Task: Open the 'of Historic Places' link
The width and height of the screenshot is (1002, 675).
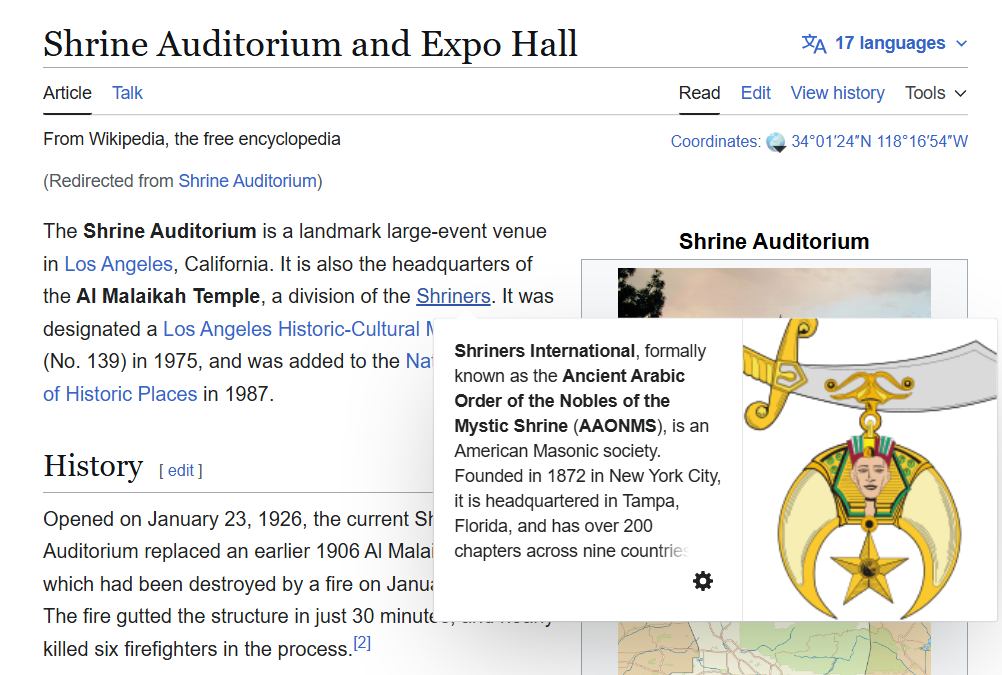Action: (x=120, y=394)
